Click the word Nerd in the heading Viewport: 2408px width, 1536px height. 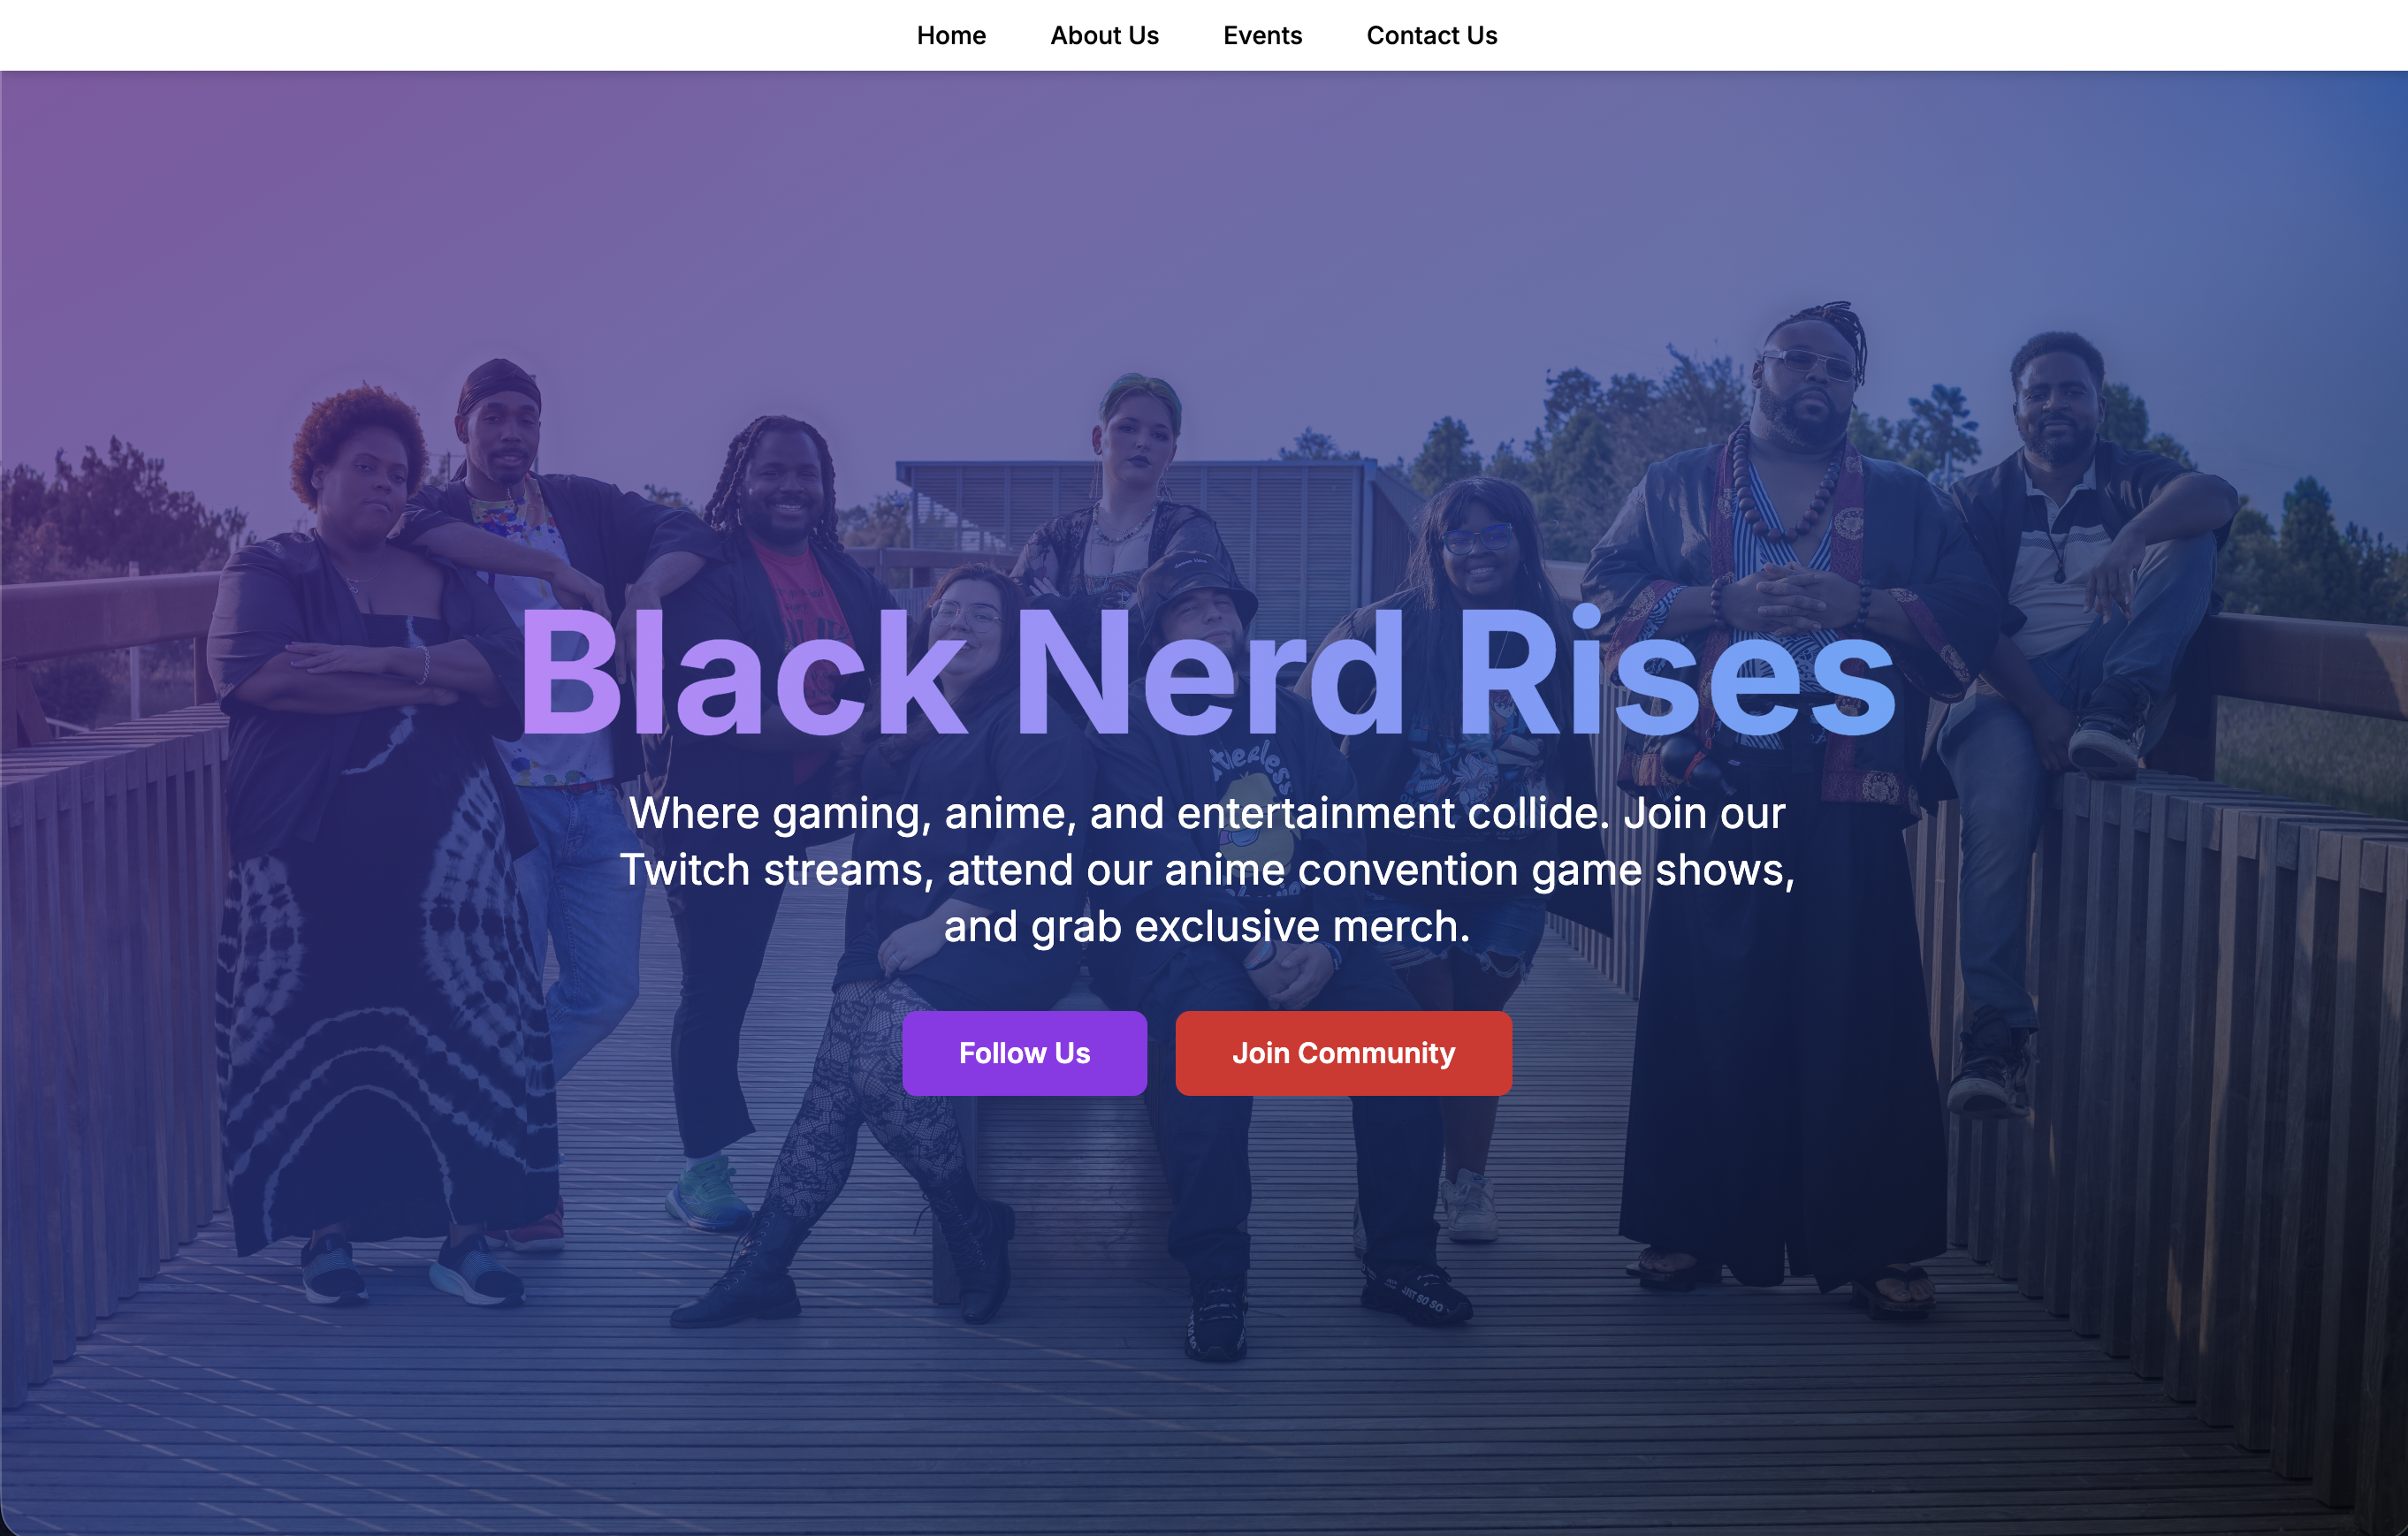(1211, 672)
